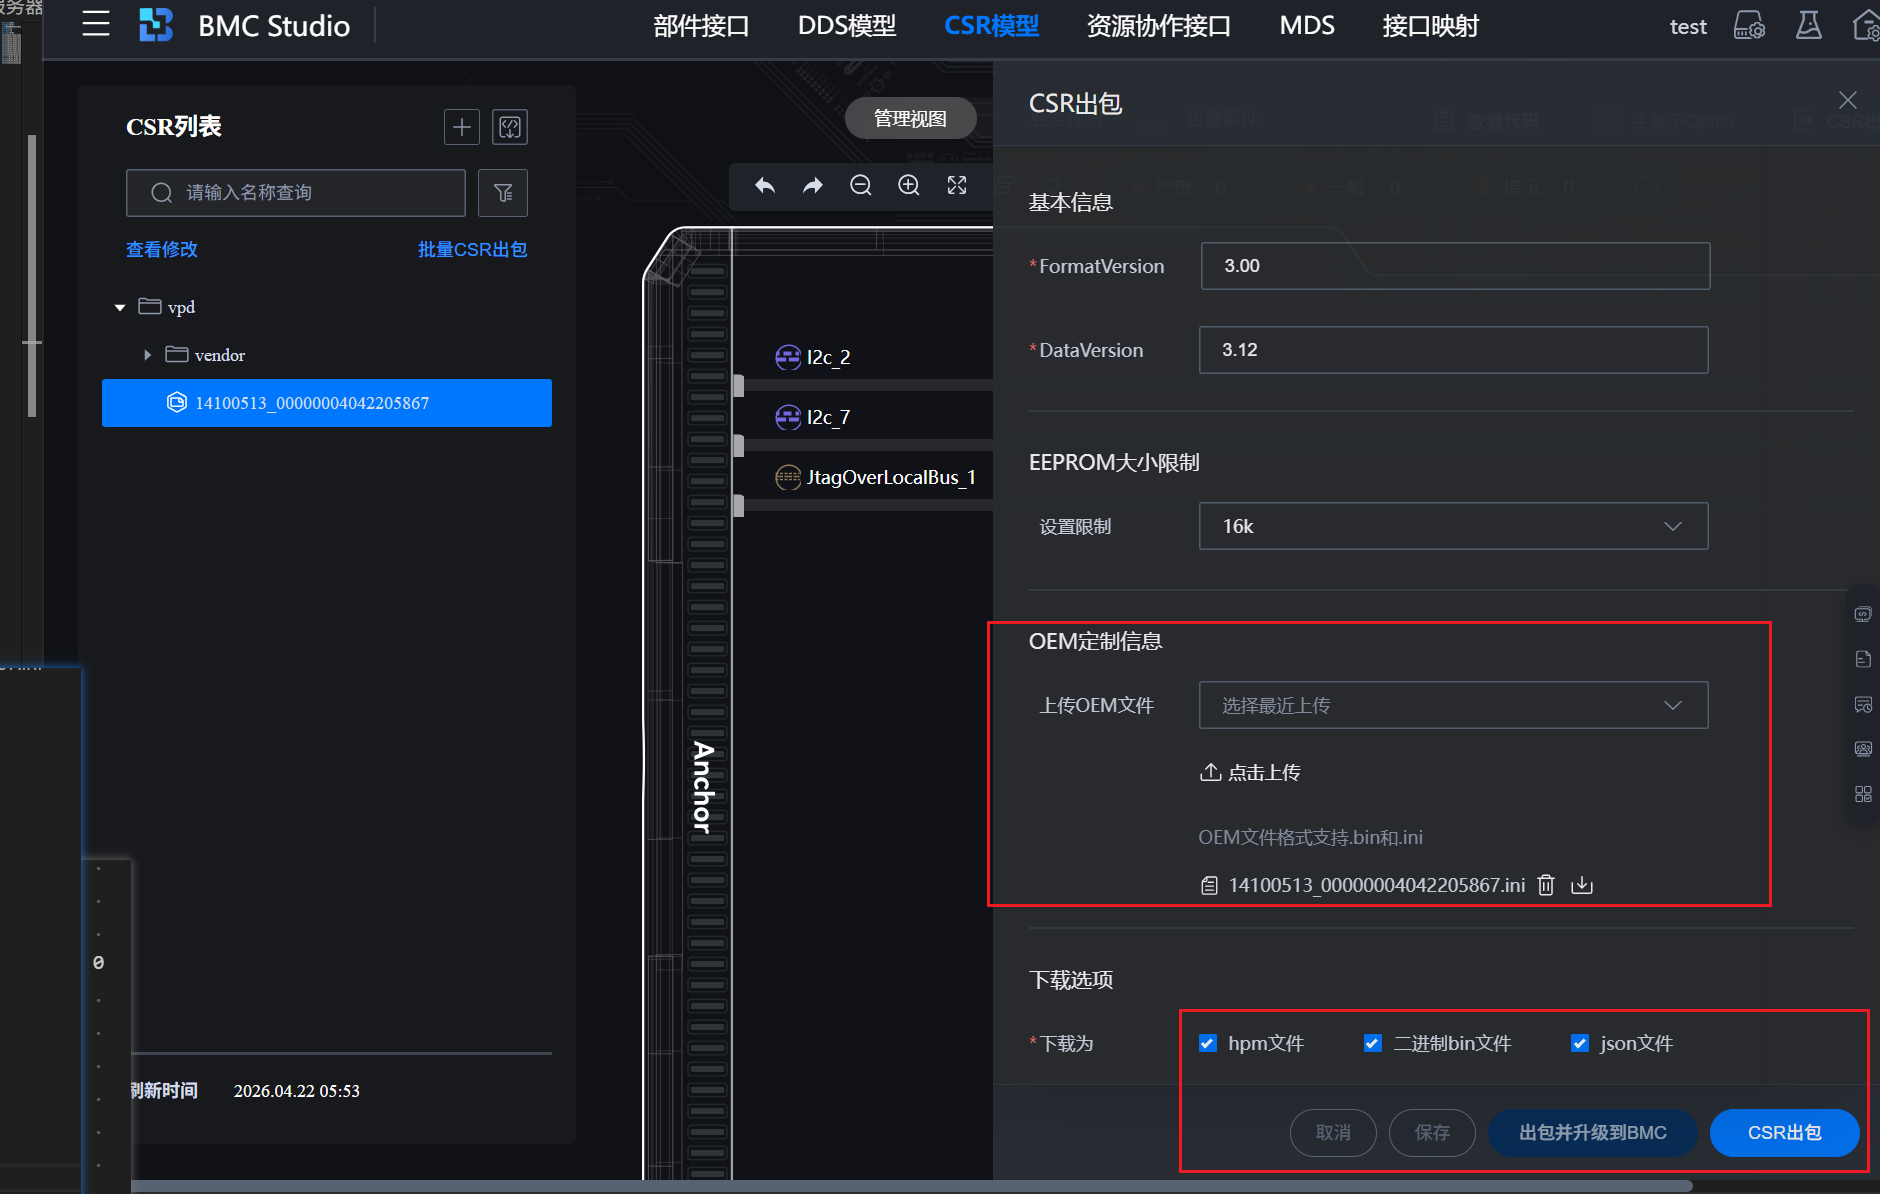Click the vpd folder icon

(x=150, y=306)
